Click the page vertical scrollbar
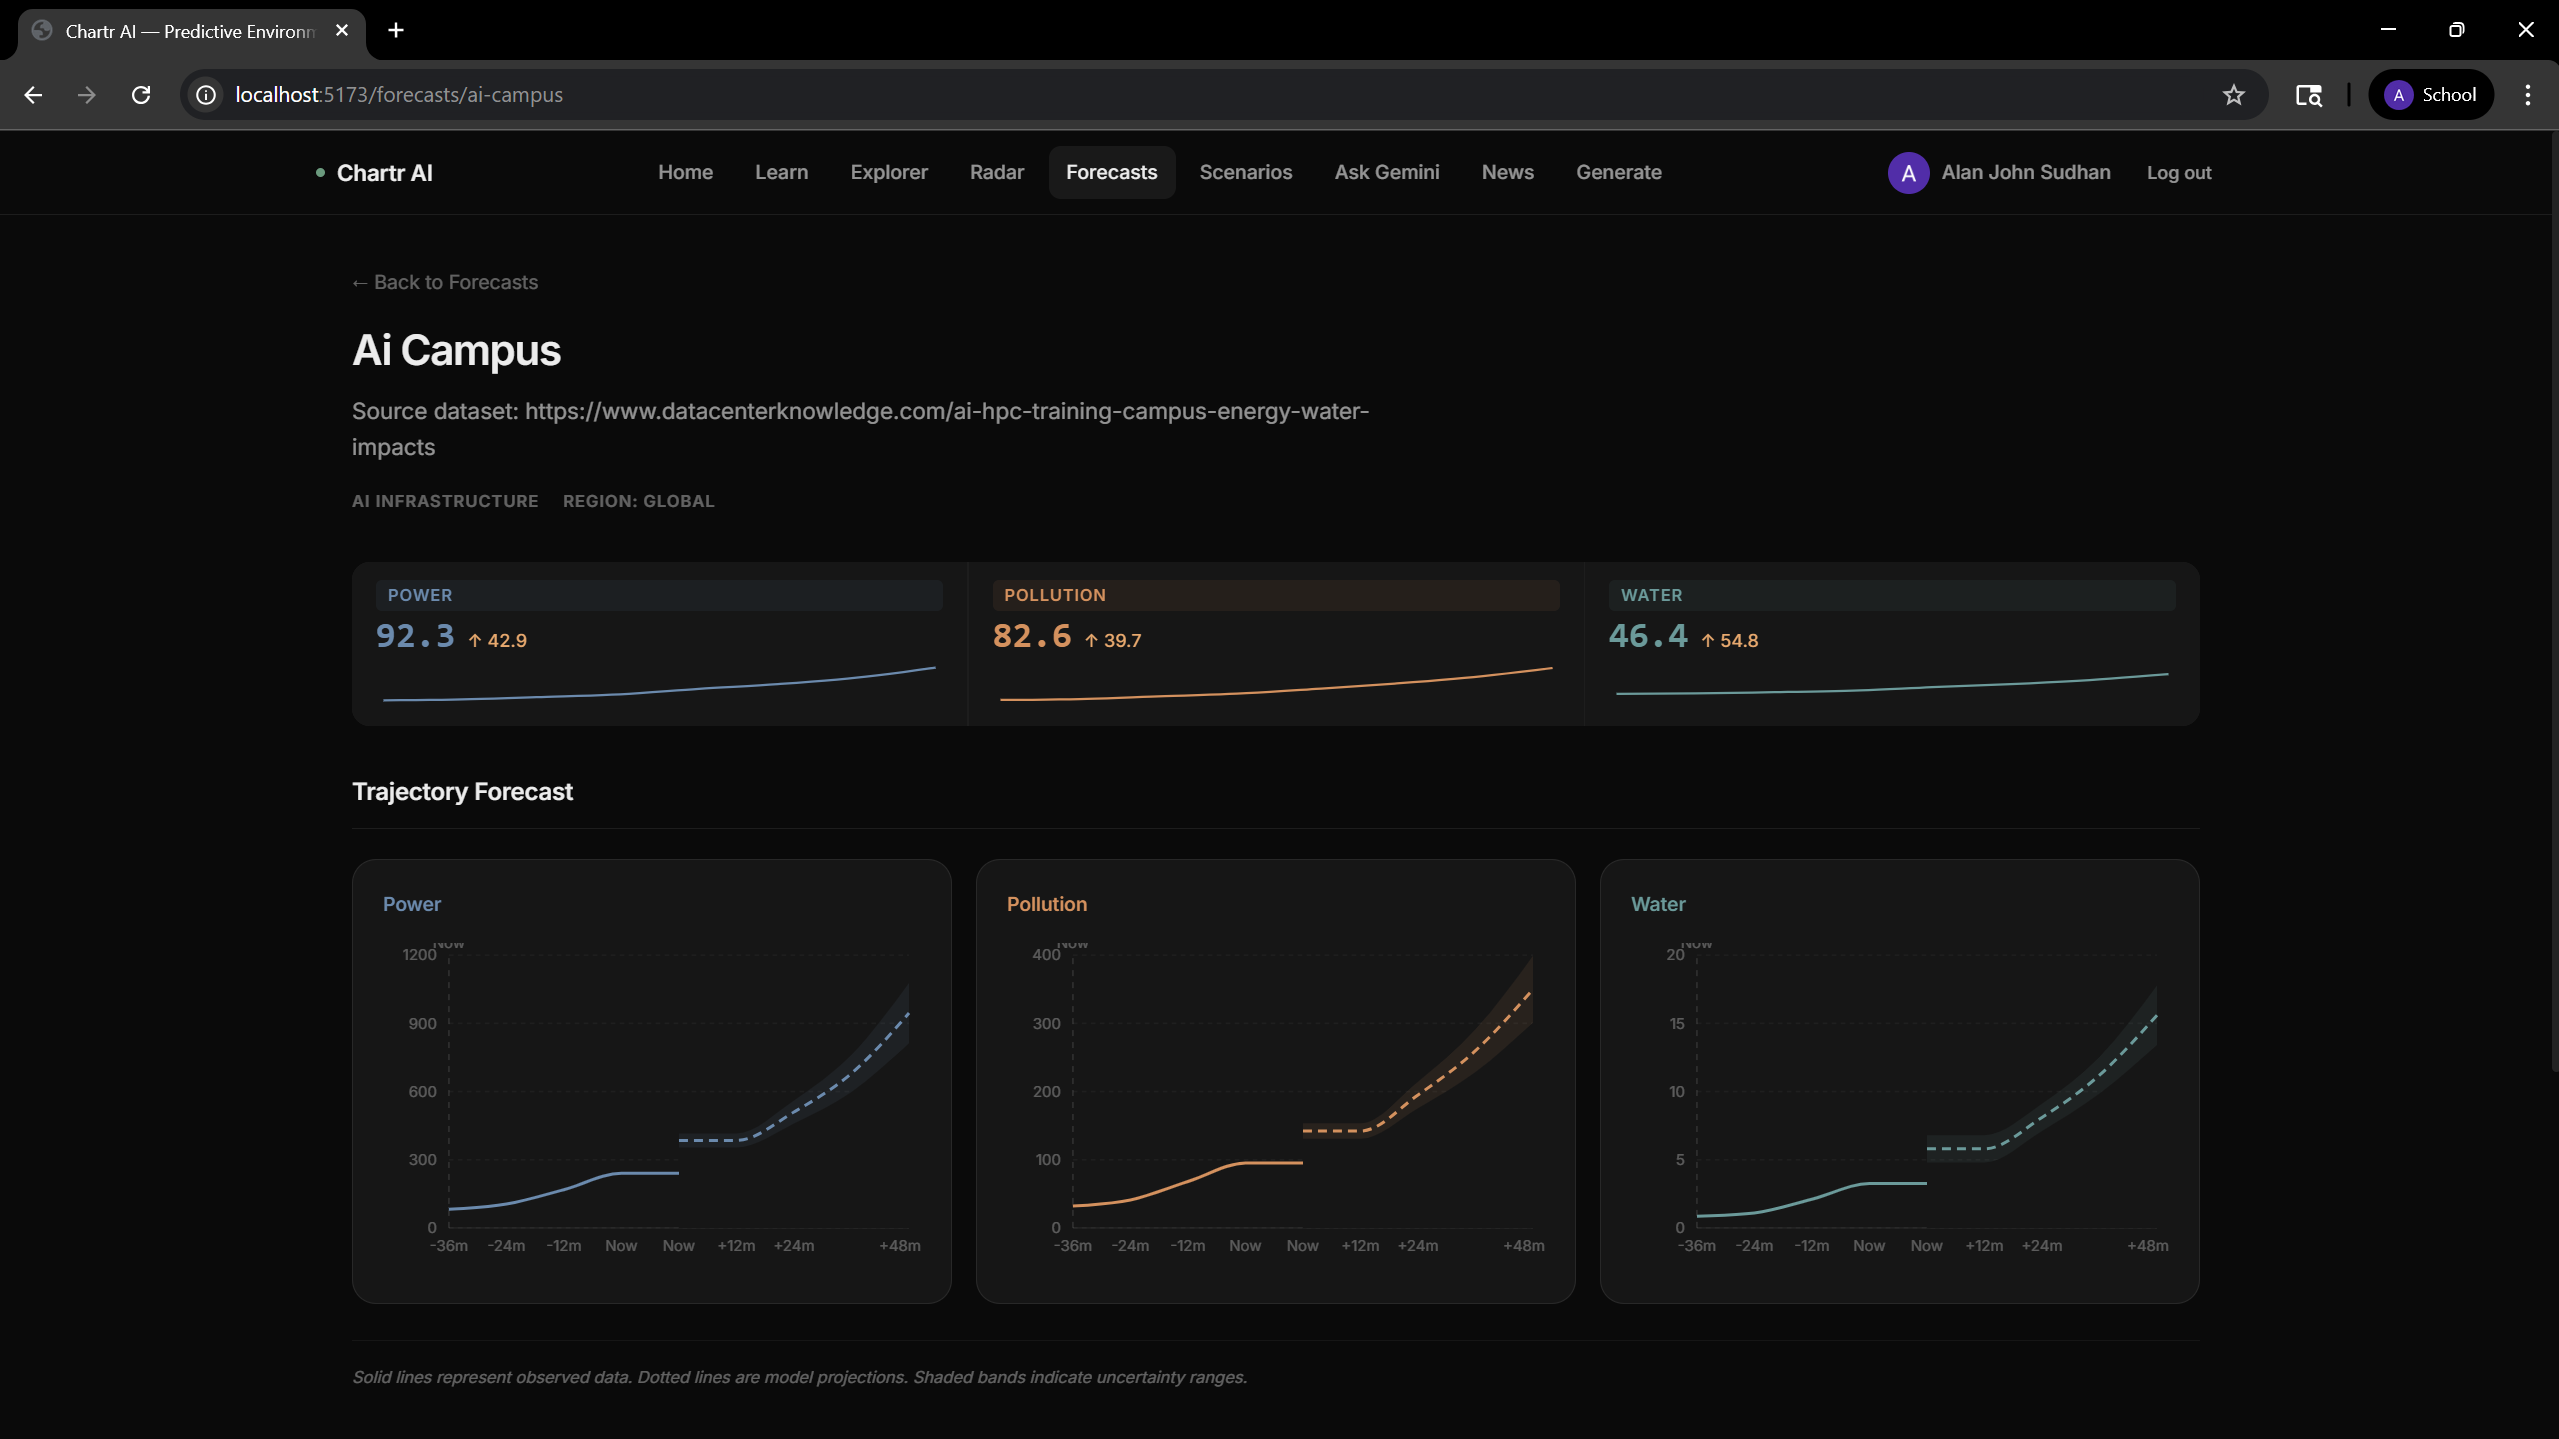This screenshot has height=1439, width=2559. pyautogui.click(x=2553, y=600)
